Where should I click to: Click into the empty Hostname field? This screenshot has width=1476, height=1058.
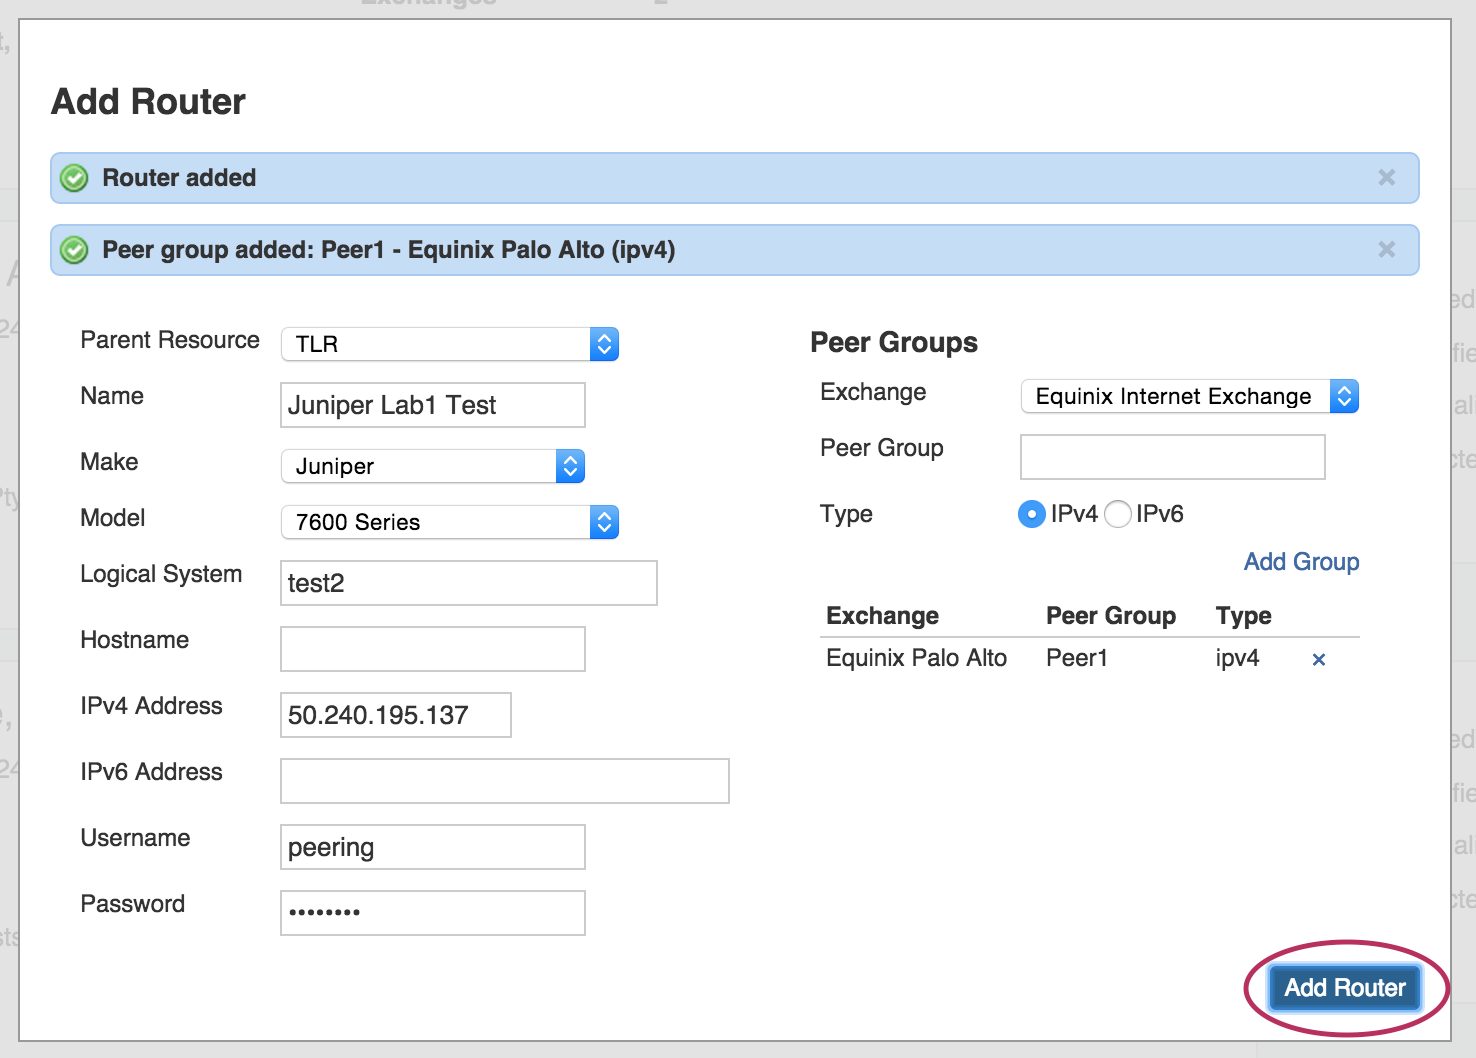(432, 649)
